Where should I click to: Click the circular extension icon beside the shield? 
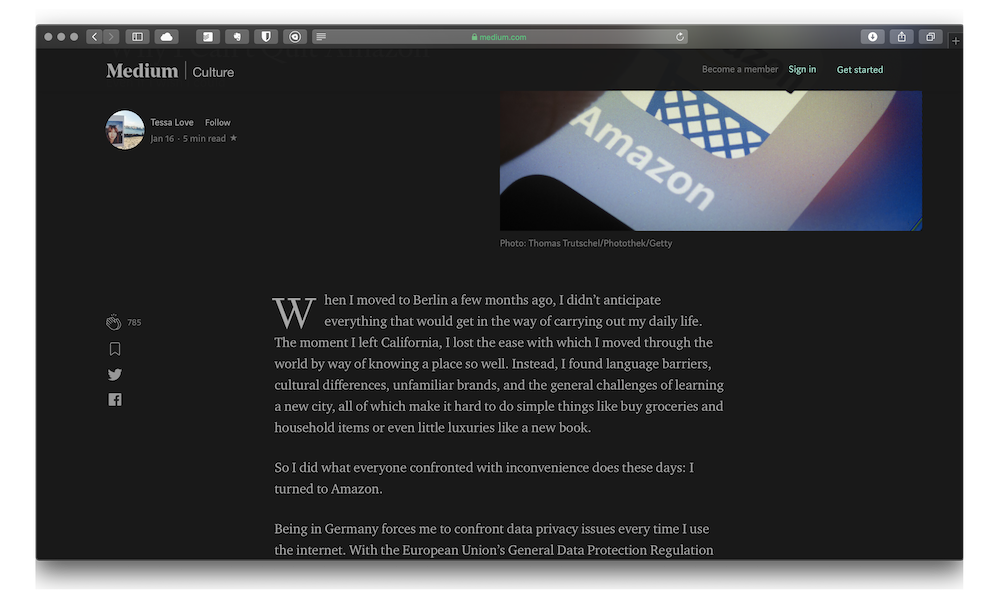pos(295,37)
